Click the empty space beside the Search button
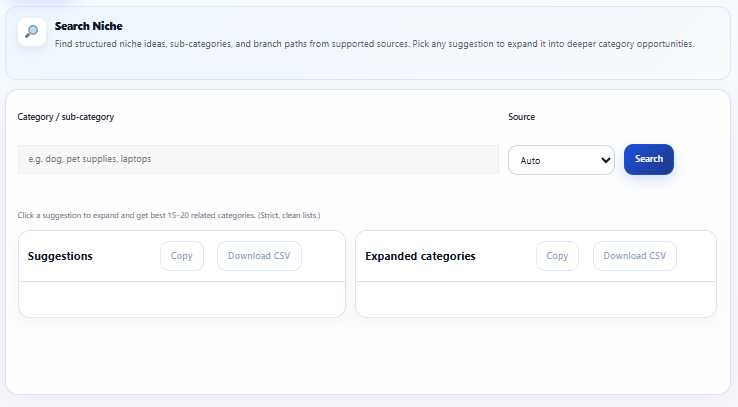 tap(698, 160)
